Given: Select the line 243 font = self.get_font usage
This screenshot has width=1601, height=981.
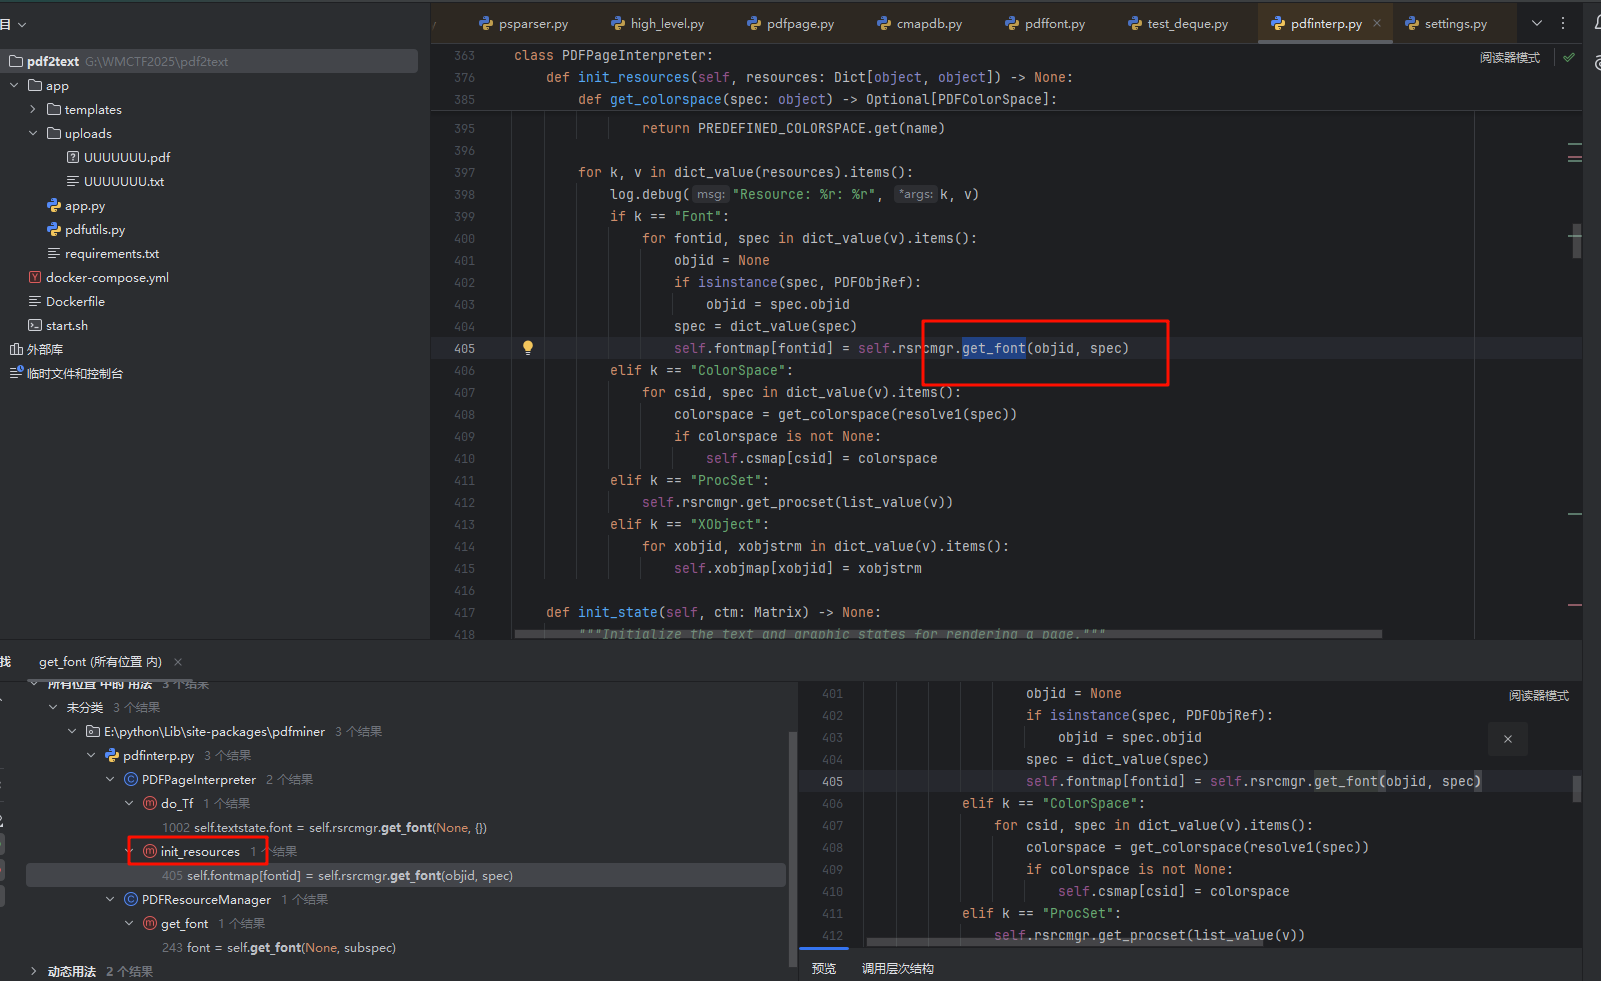Looking at the screenshot, I should click(279, 948).
